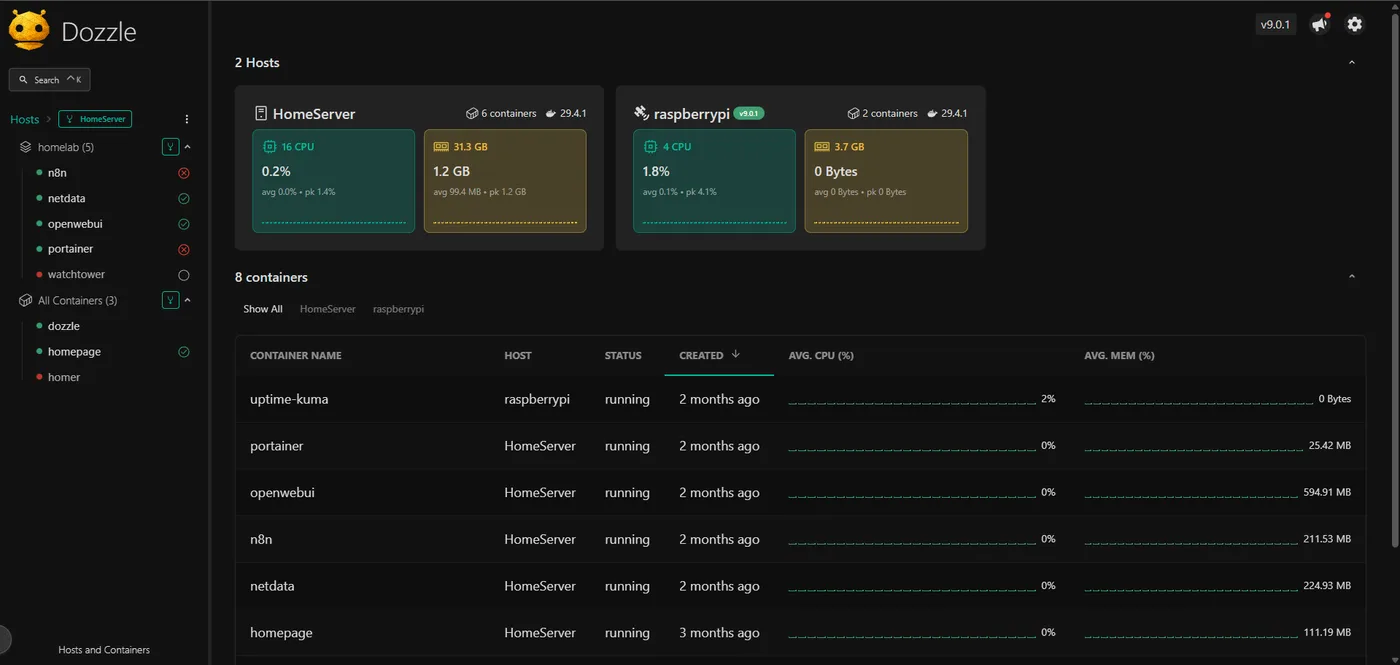1400x665 pixels.
Task: Open the Search box
Action: 50,79
